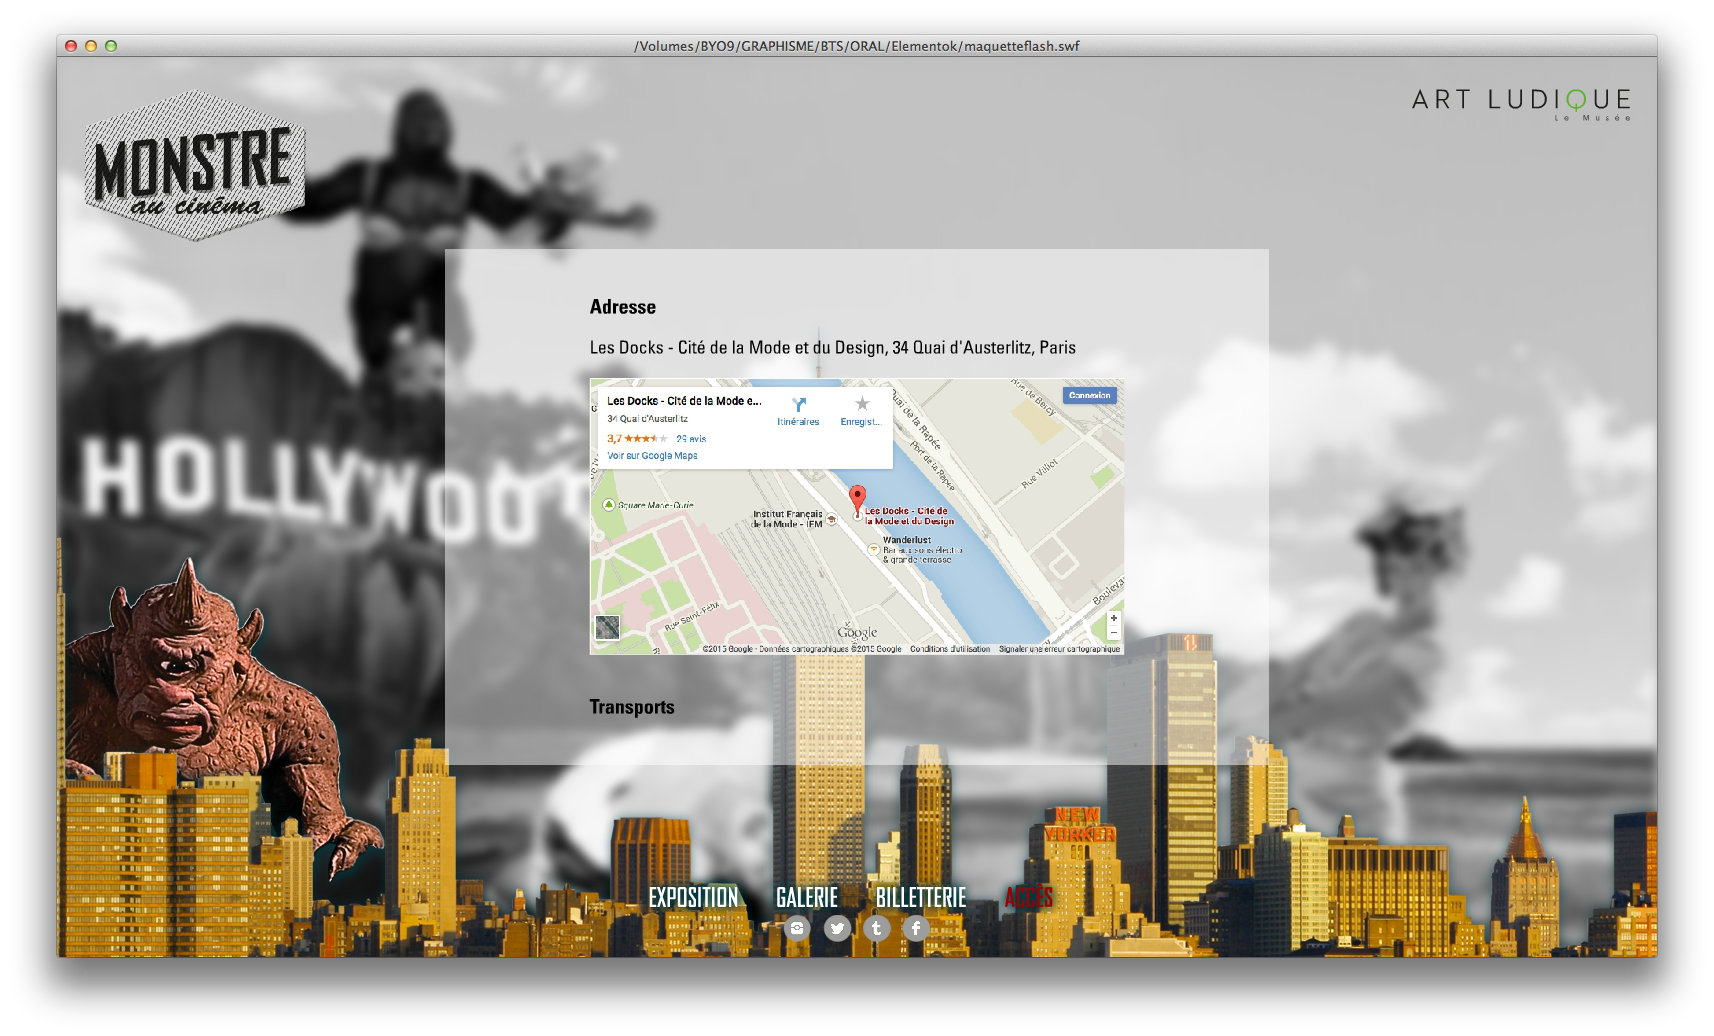Follow the Voir sur Google Maps link

click(x=652, y=456)
